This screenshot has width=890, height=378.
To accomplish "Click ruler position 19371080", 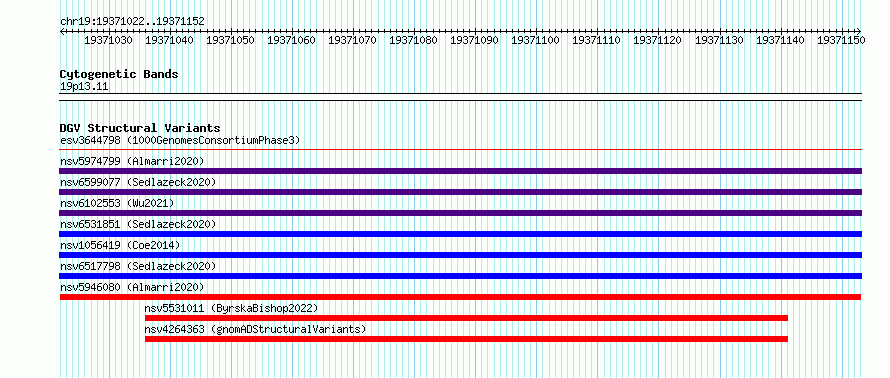I will click(x=413, y=40).
